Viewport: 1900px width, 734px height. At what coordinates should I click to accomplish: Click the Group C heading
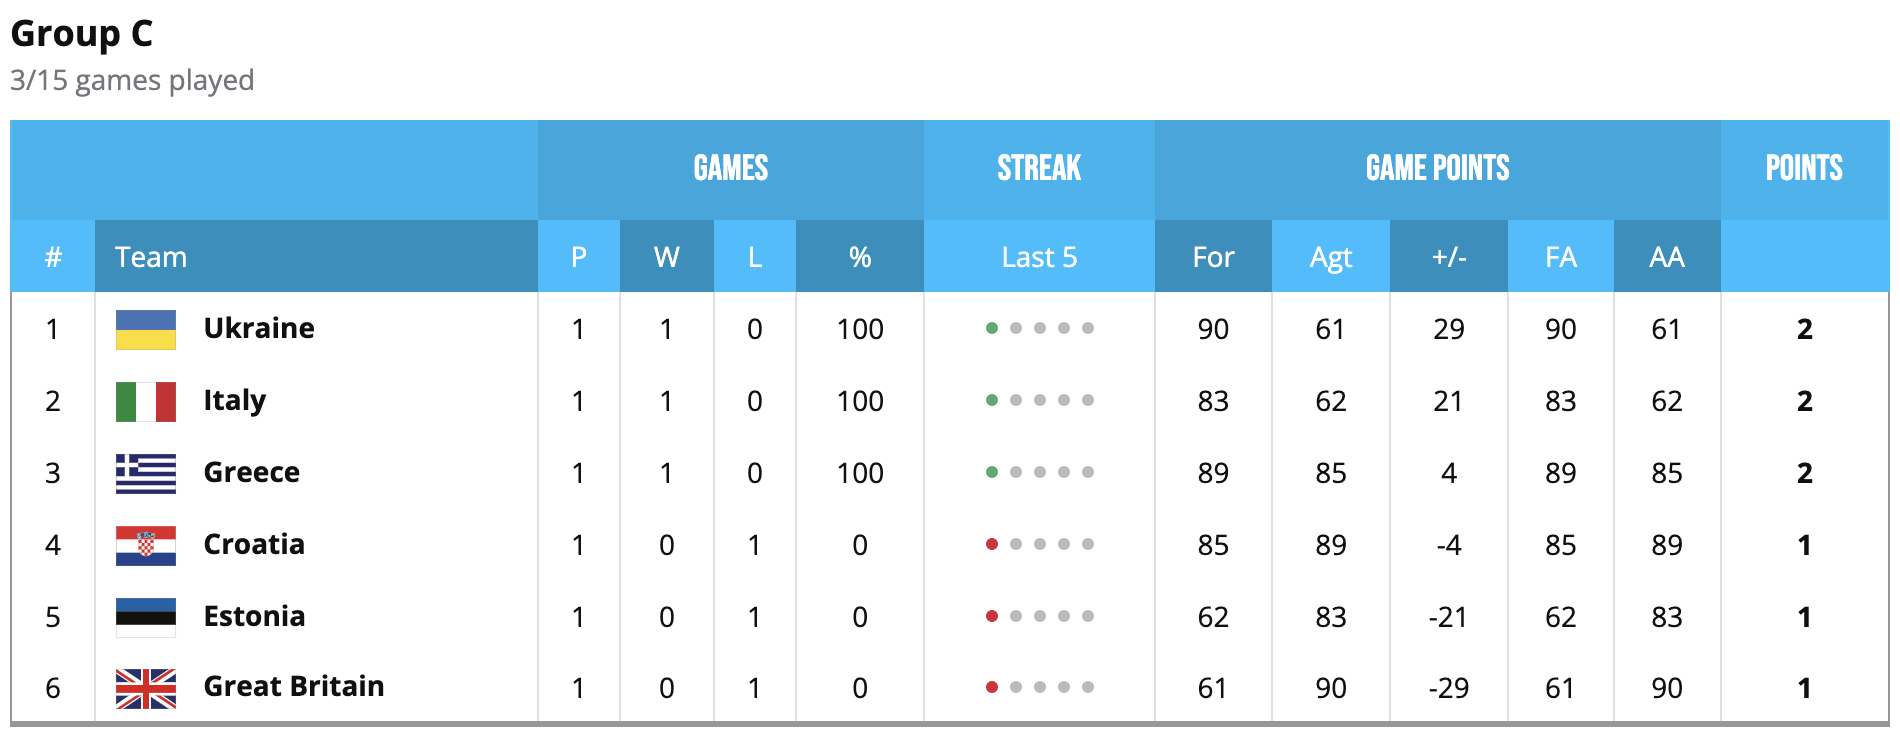[x=82, y=34]
